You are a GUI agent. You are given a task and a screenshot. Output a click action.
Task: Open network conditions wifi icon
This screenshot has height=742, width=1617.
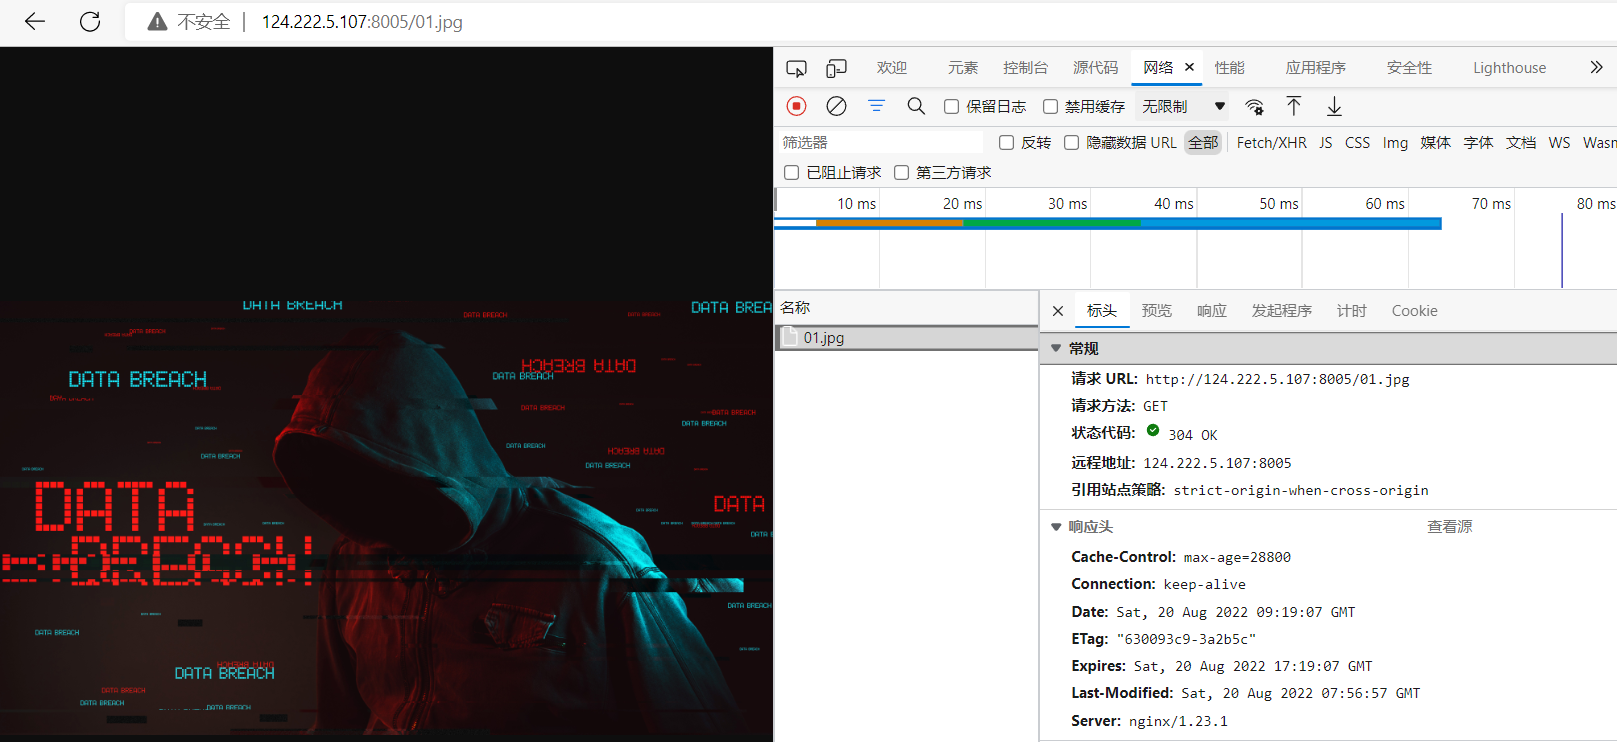1255,106
